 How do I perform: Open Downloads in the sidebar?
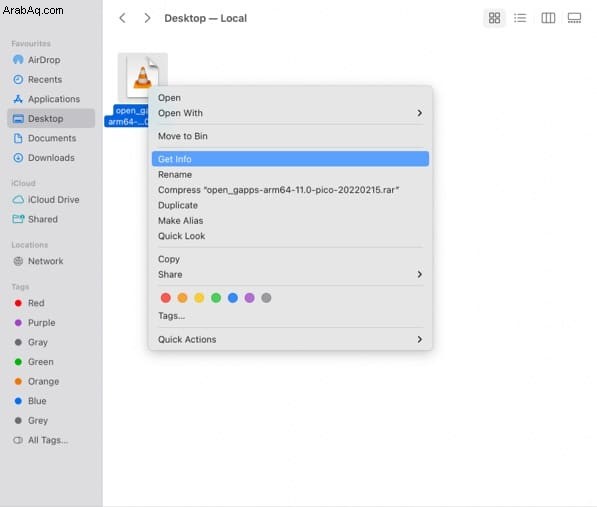(x=51, y=158)
